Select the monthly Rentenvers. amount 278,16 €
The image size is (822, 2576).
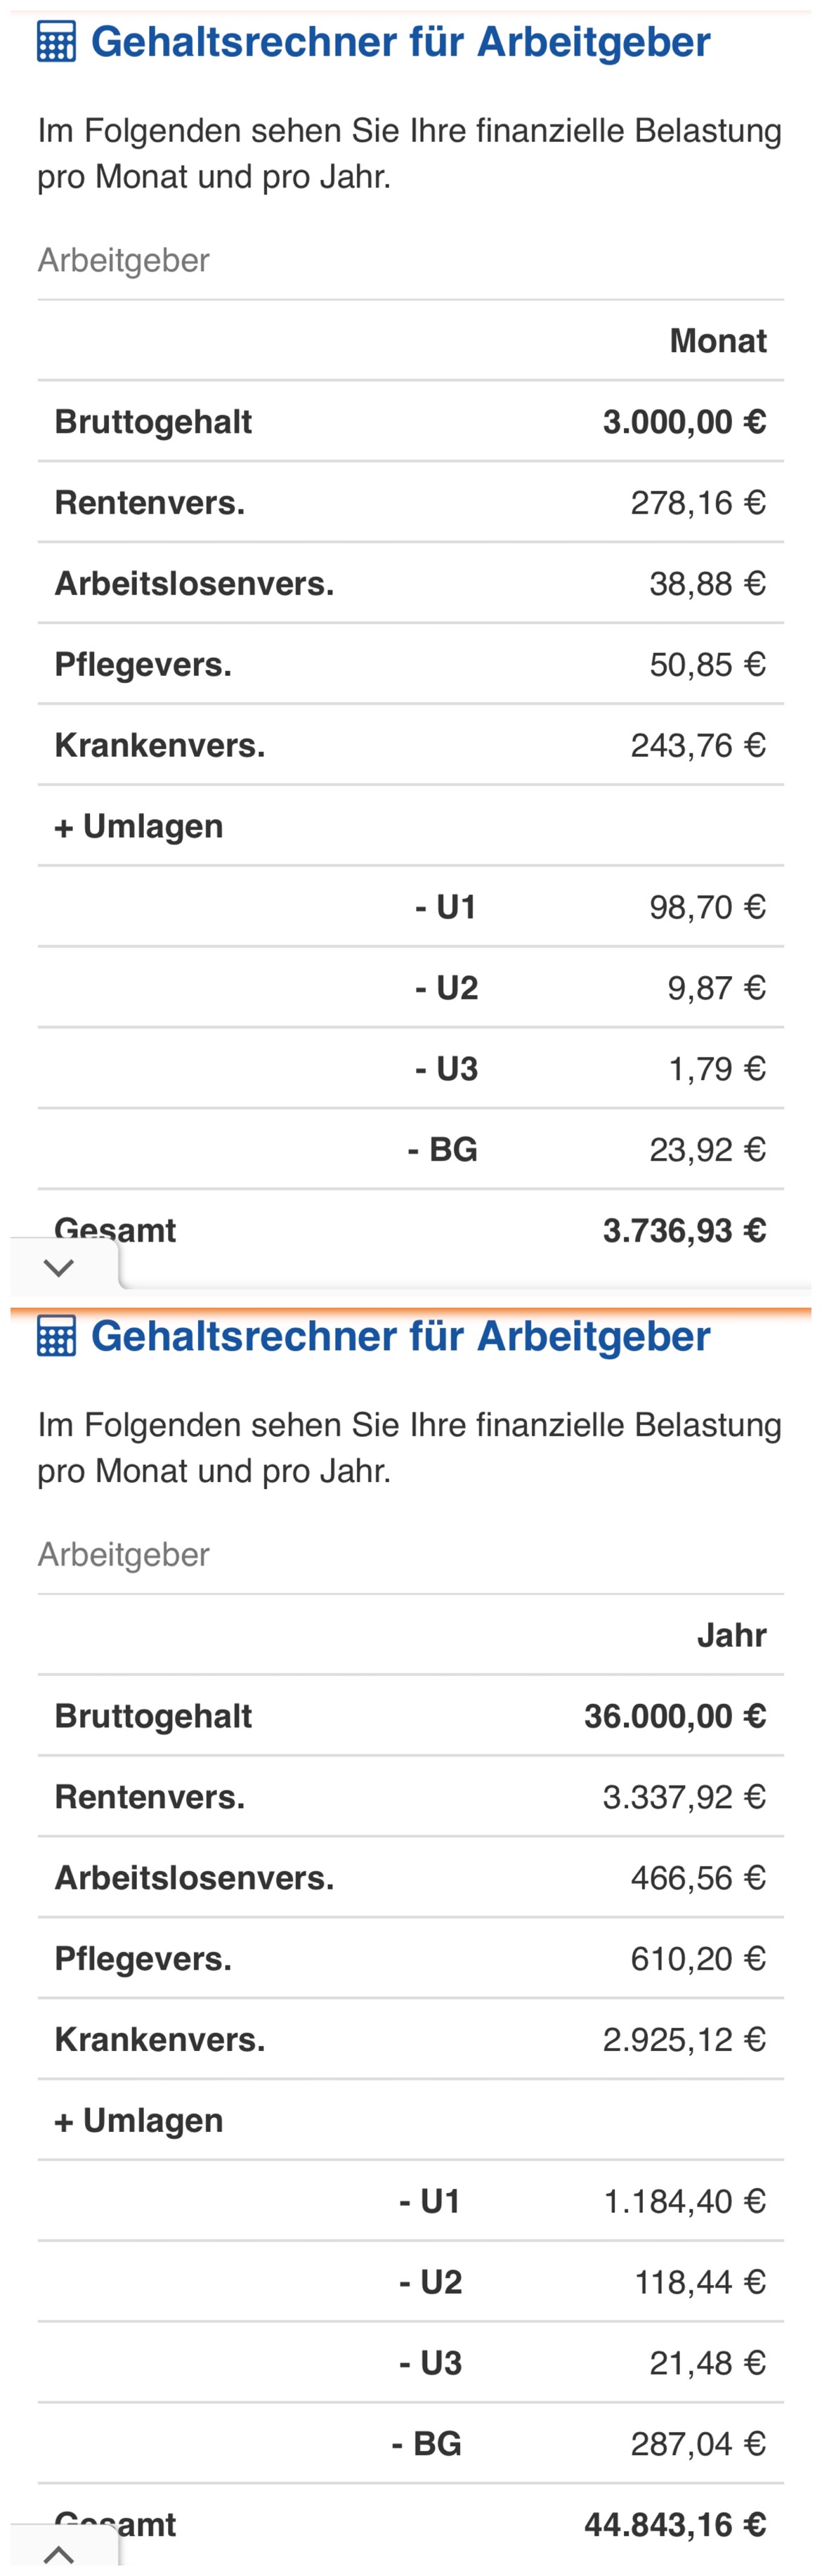pyautogui.click(x=697, y=503)
